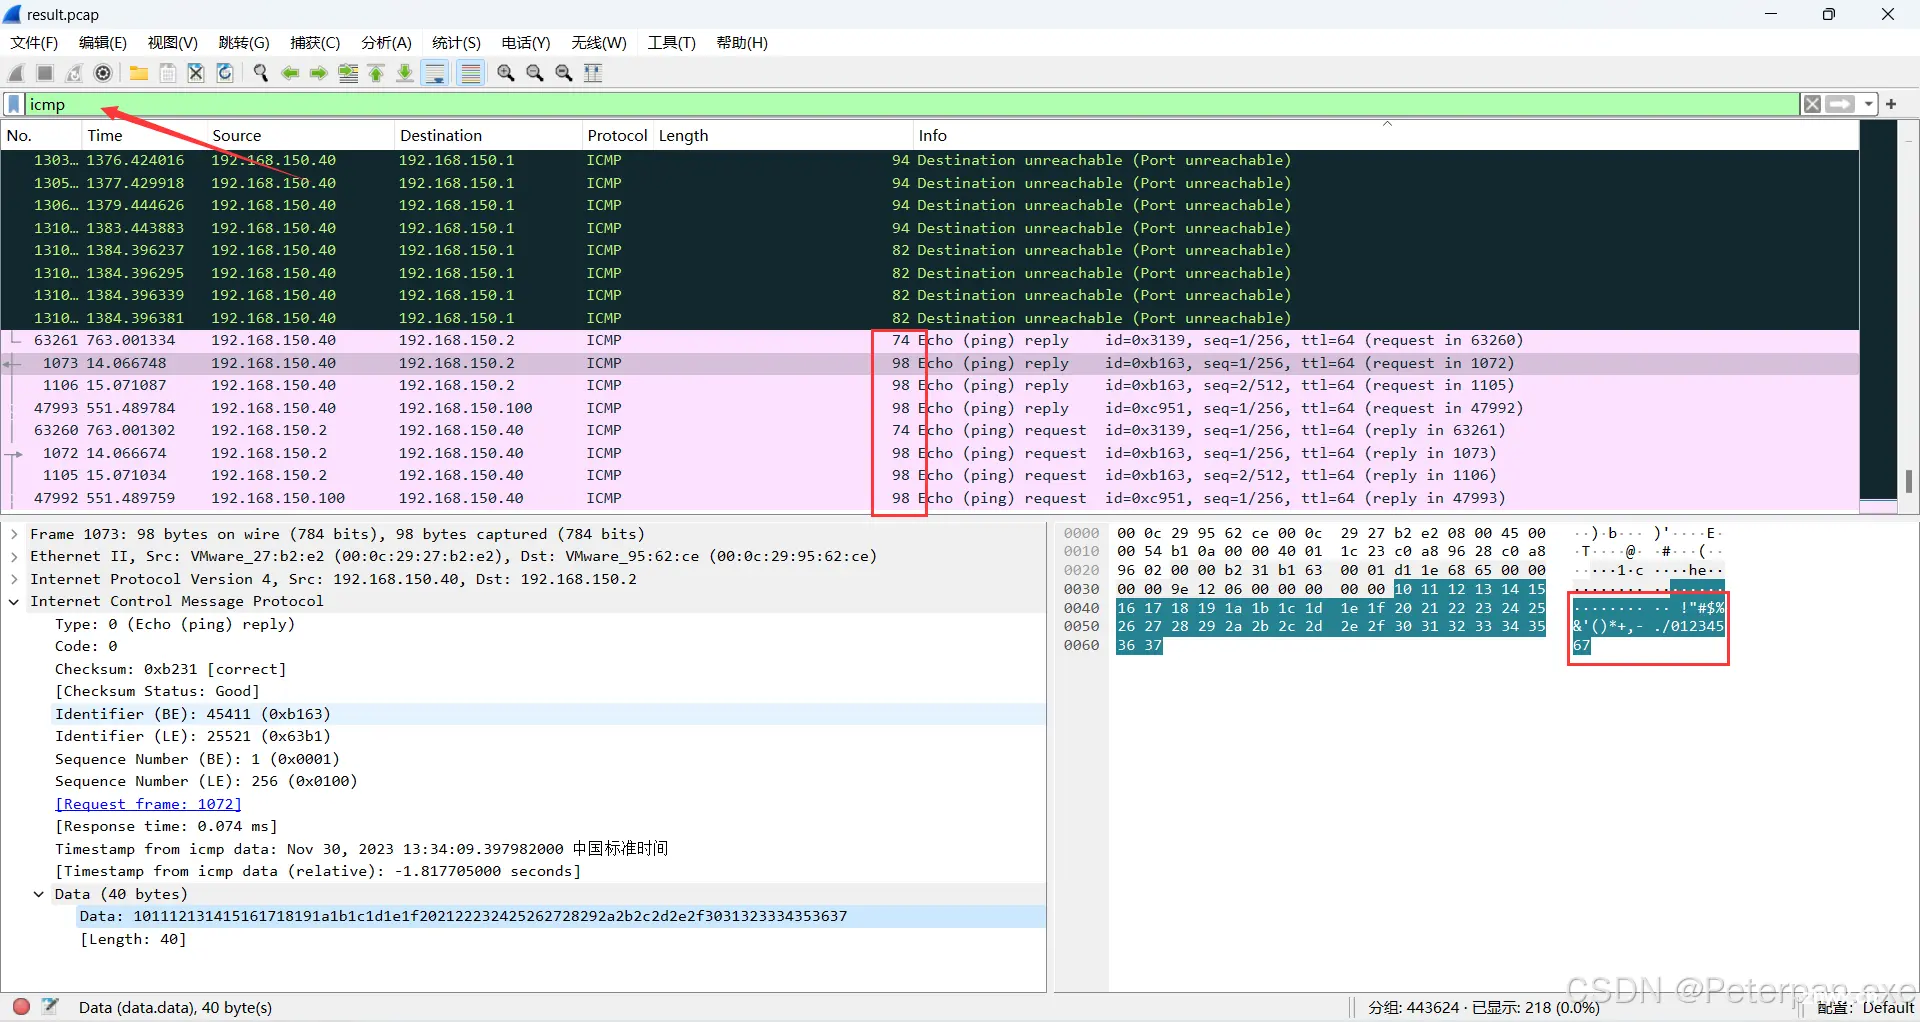
Task: Jump to first packet icon
Action: (x=376, y=73)
